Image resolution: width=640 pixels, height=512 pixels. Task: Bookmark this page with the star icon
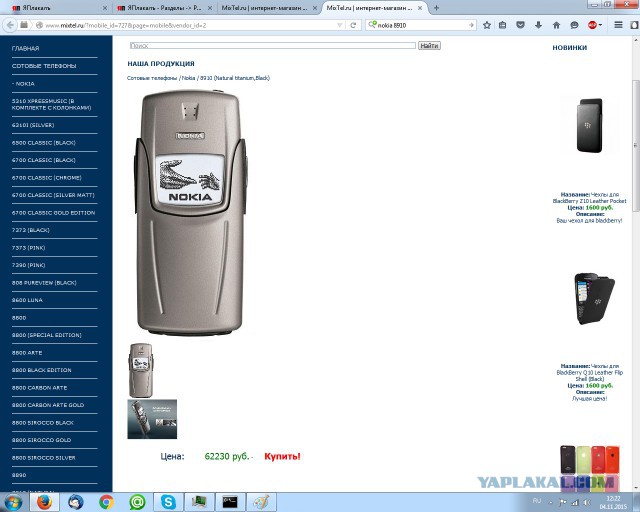pyautogui.click(x=487, y=25)
